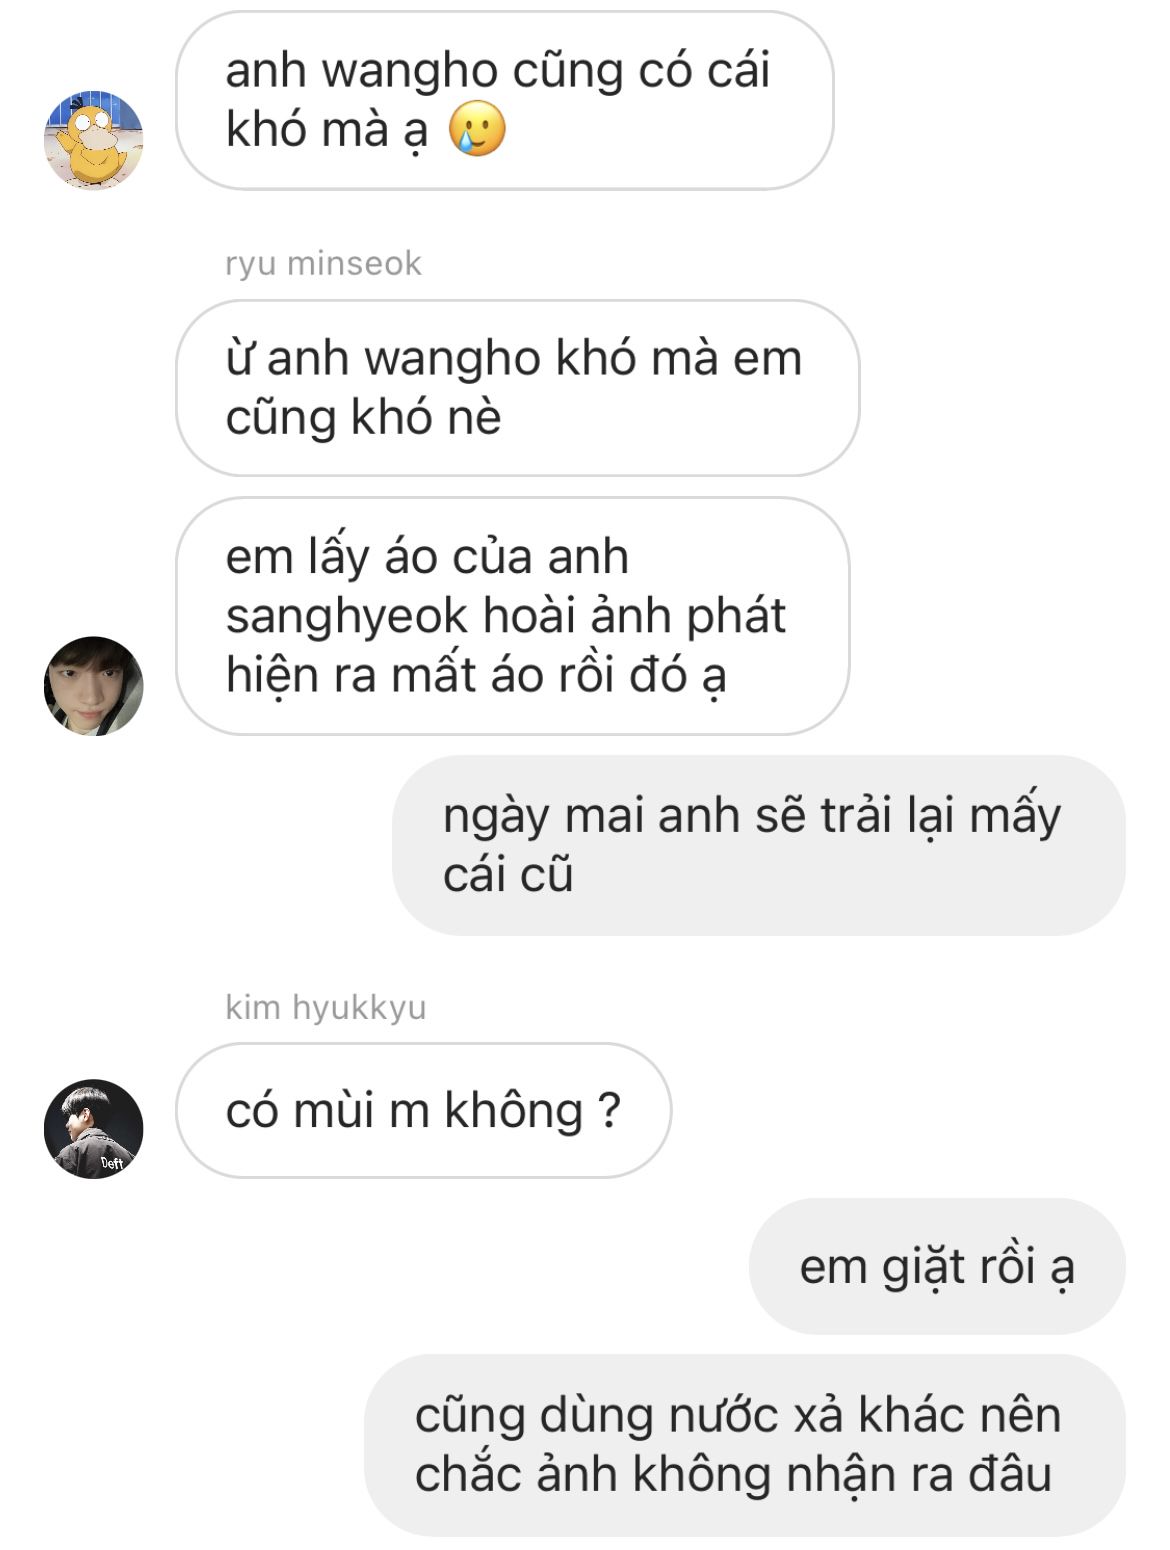Select message 'ừ anh wangho khó mà em'
Viewport: 1170px width, 1550px height.
517,388
